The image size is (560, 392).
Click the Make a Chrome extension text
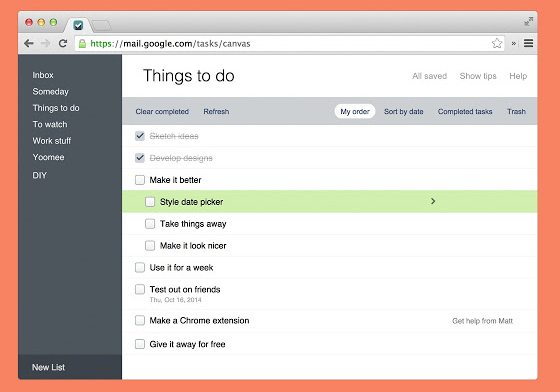pyautogui.click(x=199, y=320)
